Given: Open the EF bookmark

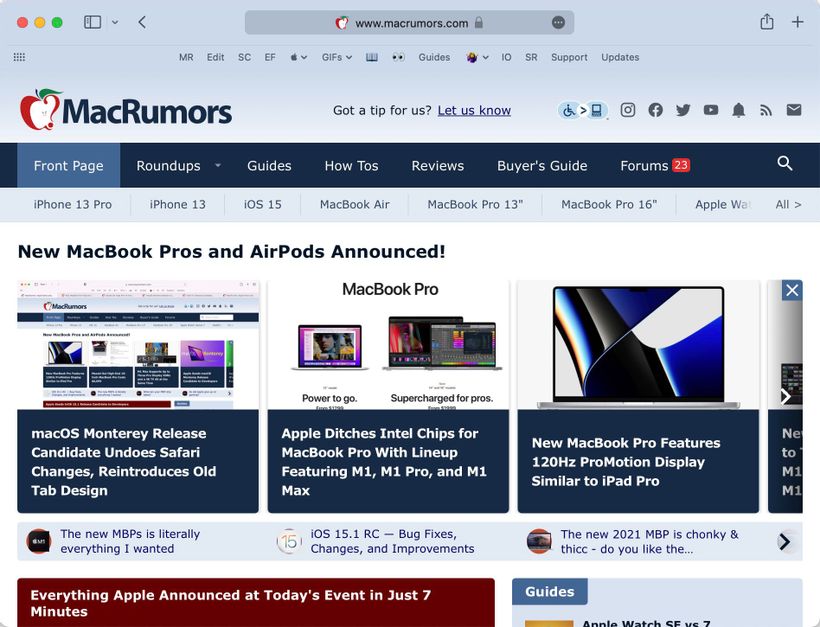Looking at the screenshot, I should pyautogui.click(x=270, y=57).
